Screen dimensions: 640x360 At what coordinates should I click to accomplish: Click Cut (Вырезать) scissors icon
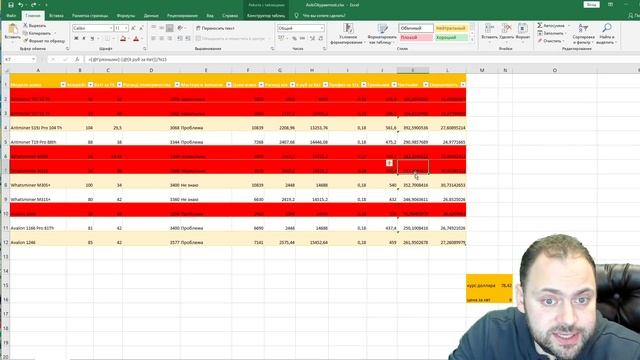25,26
